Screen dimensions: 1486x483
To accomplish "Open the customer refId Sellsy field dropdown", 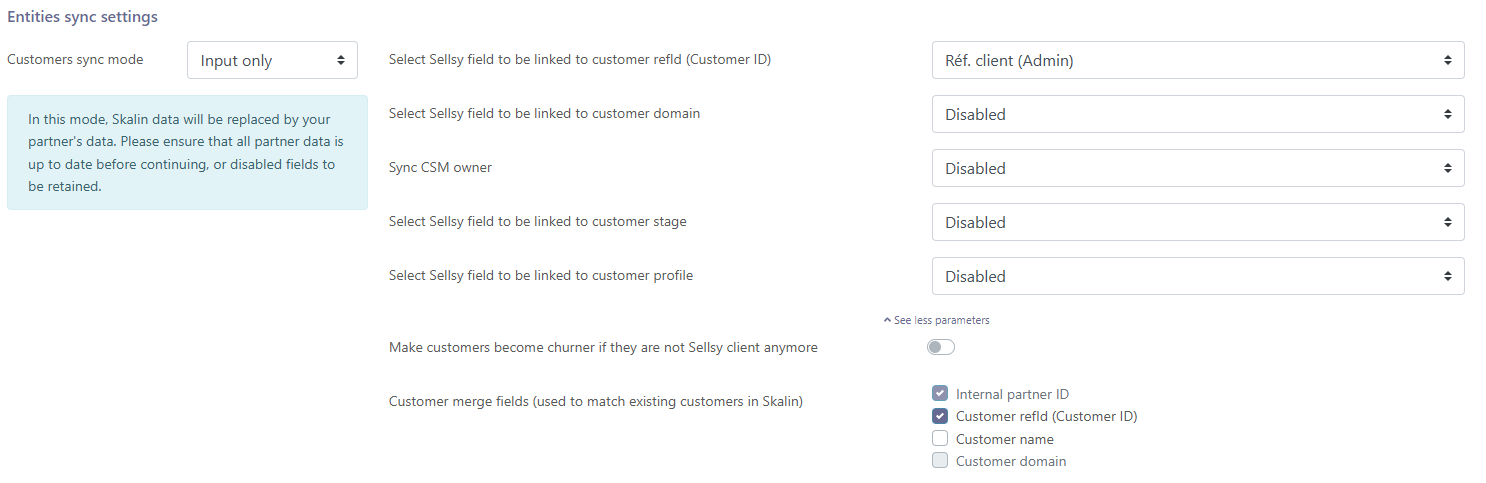I will point(1197,60).
